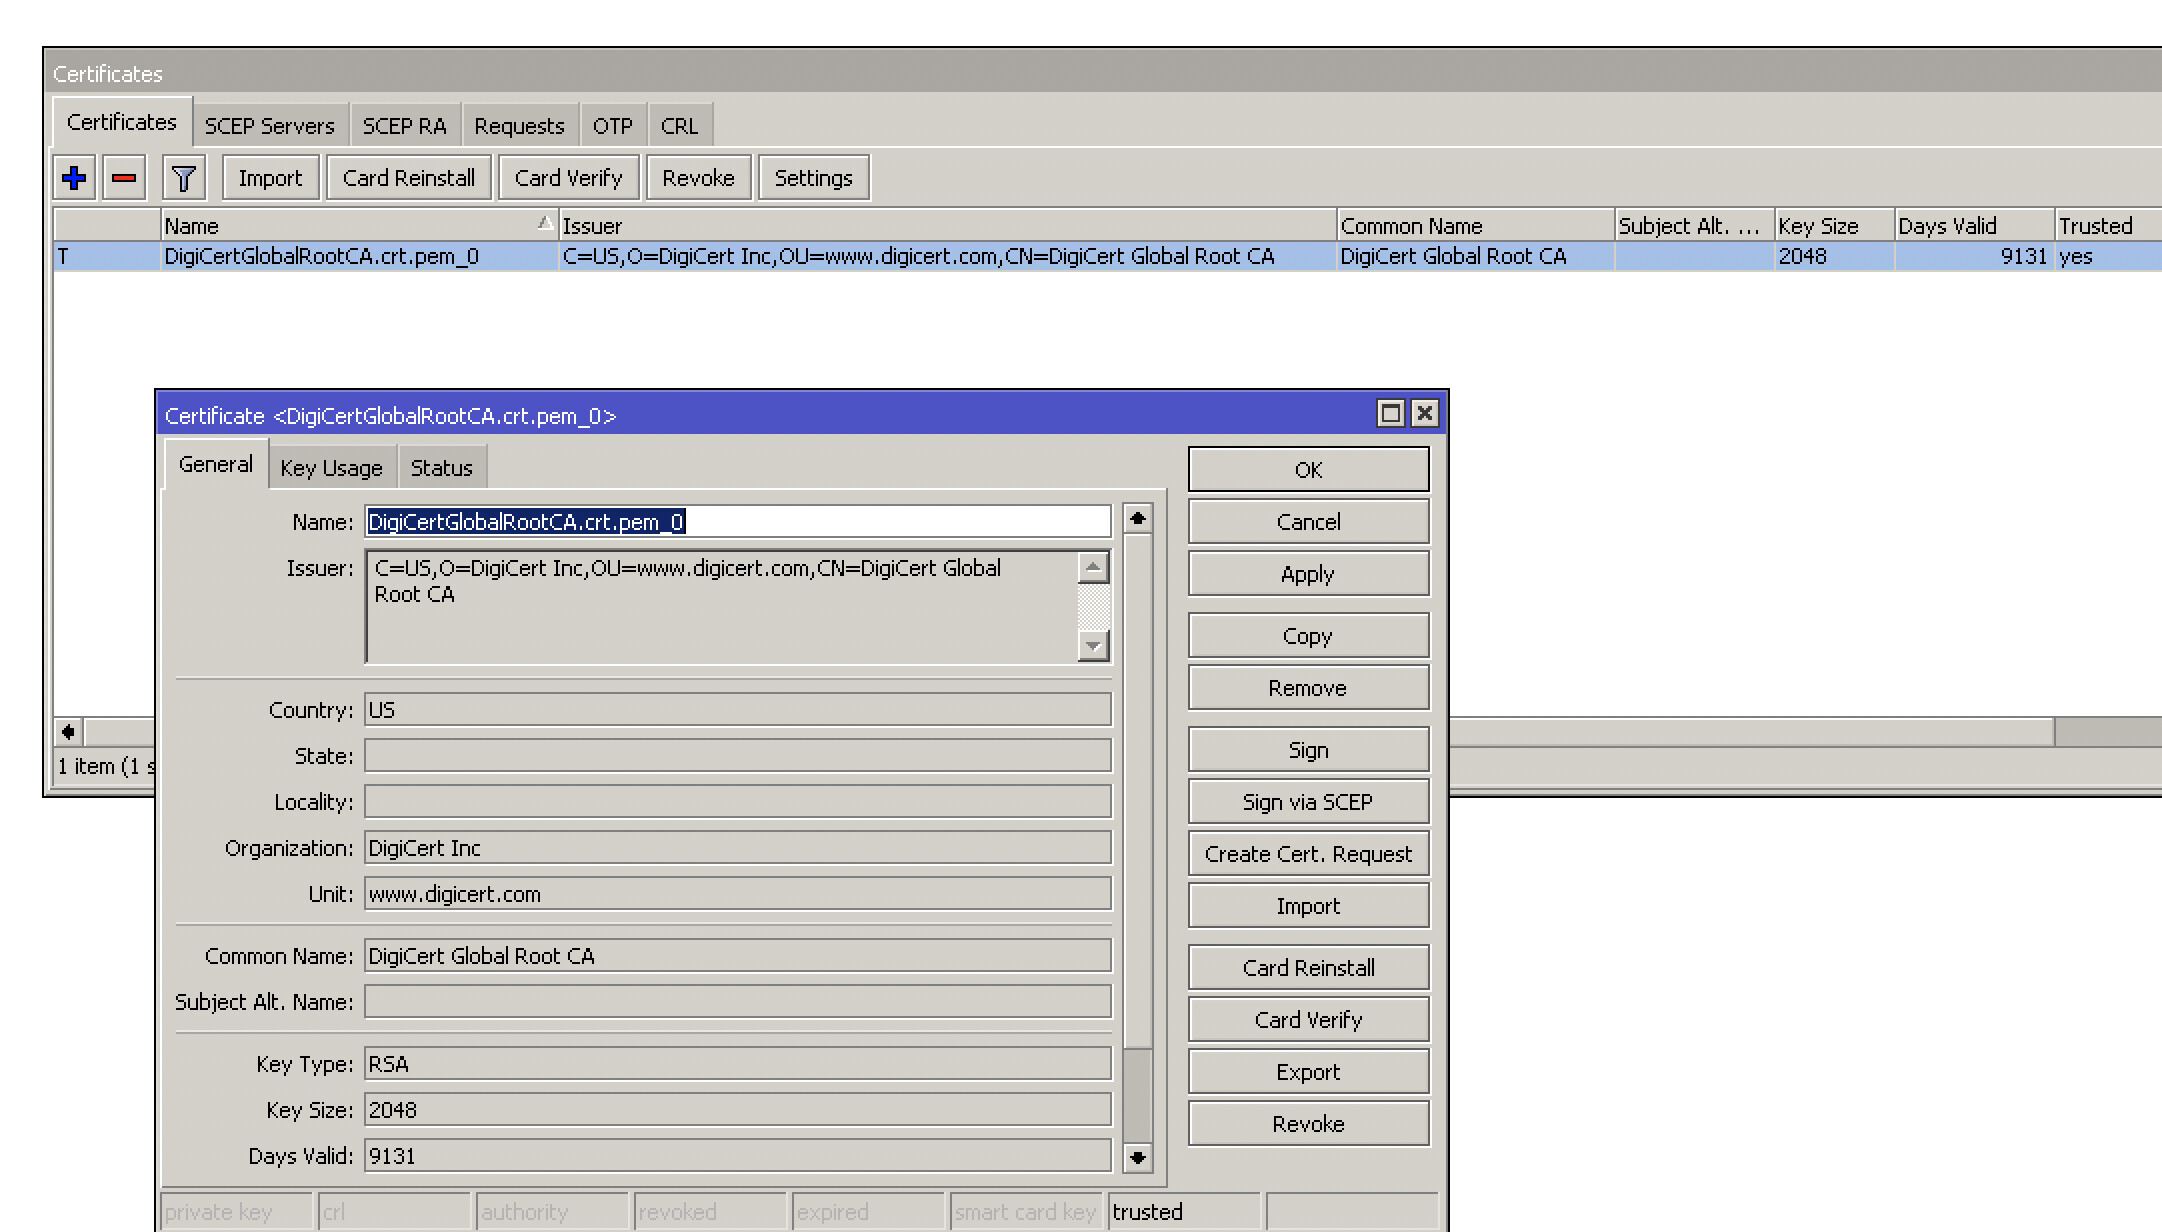
Task: Open the Status tab
Action: tap(441, 468)
